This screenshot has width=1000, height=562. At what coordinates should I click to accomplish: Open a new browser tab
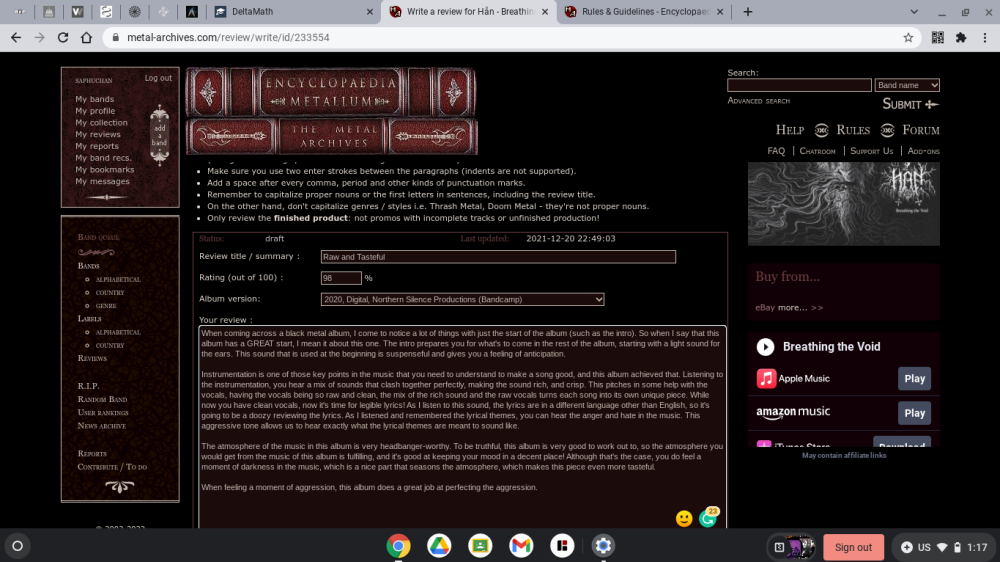[747, 11]
